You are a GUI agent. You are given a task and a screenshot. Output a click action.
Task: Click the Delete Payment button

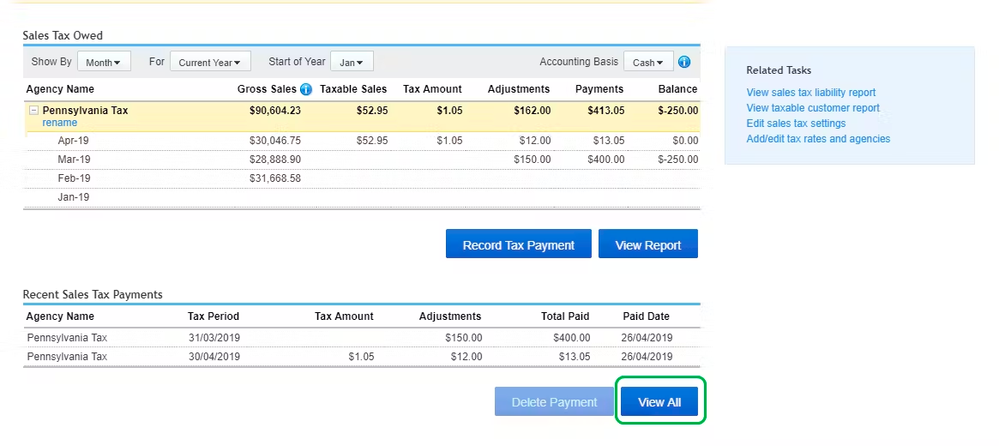554,402
